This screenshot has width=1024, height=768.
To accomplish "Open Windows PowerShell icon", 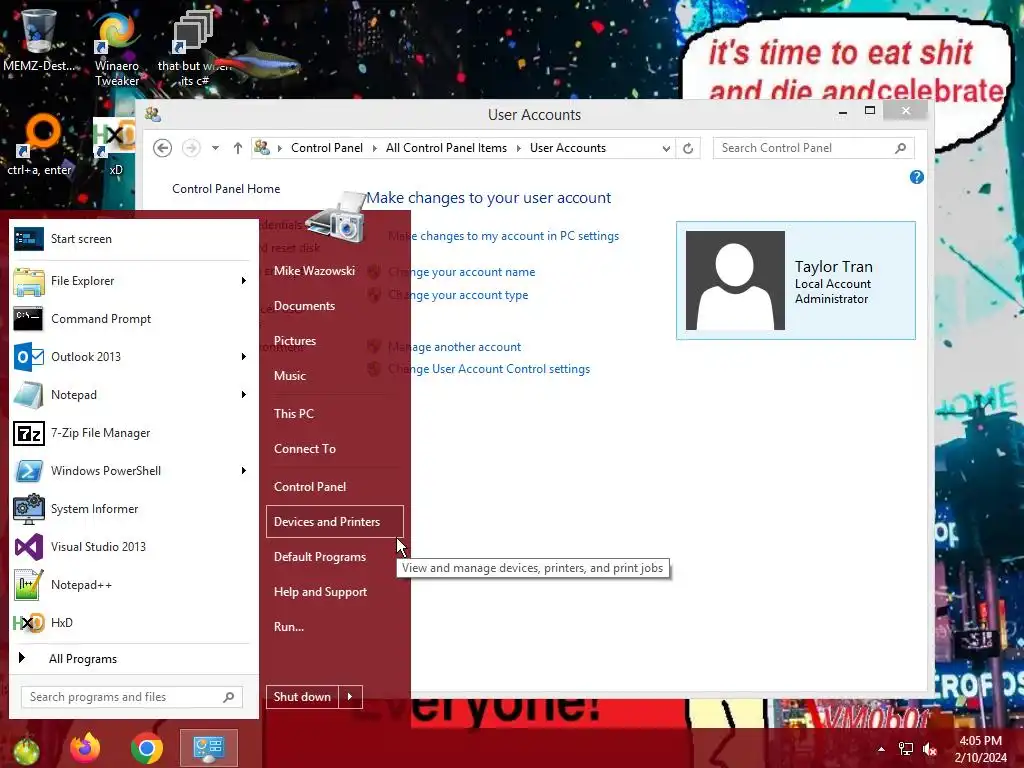I will point(29,471).
